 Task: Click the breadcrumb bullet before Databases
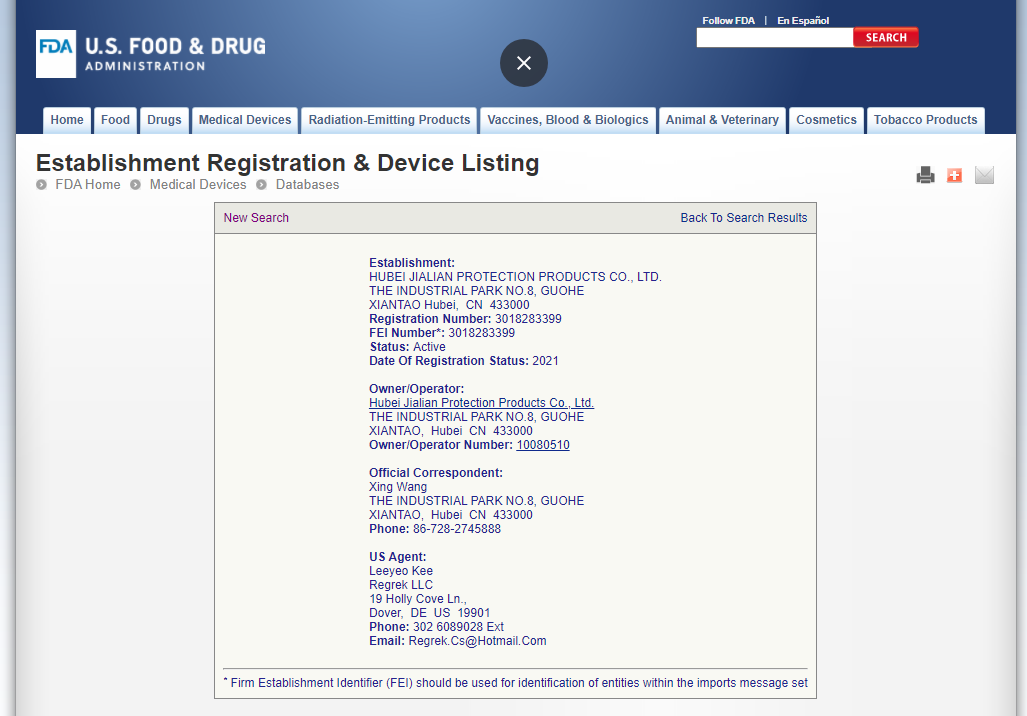[x=261, y=185]
